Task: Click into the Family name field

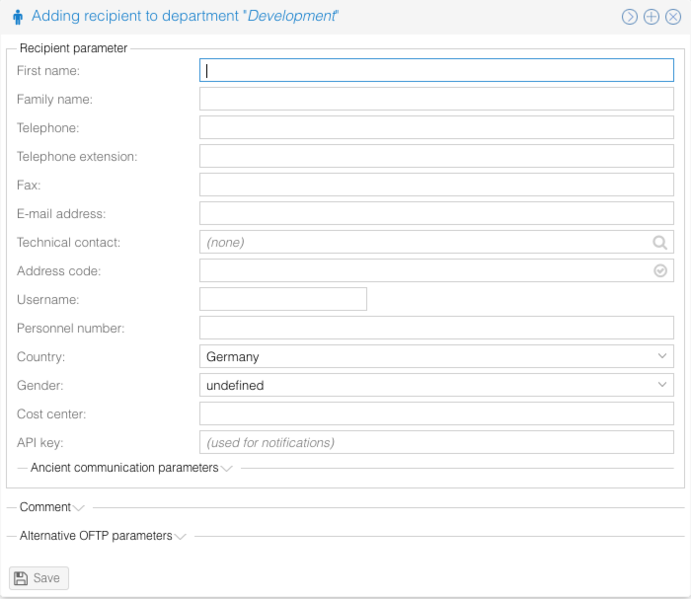Action: 437,99
